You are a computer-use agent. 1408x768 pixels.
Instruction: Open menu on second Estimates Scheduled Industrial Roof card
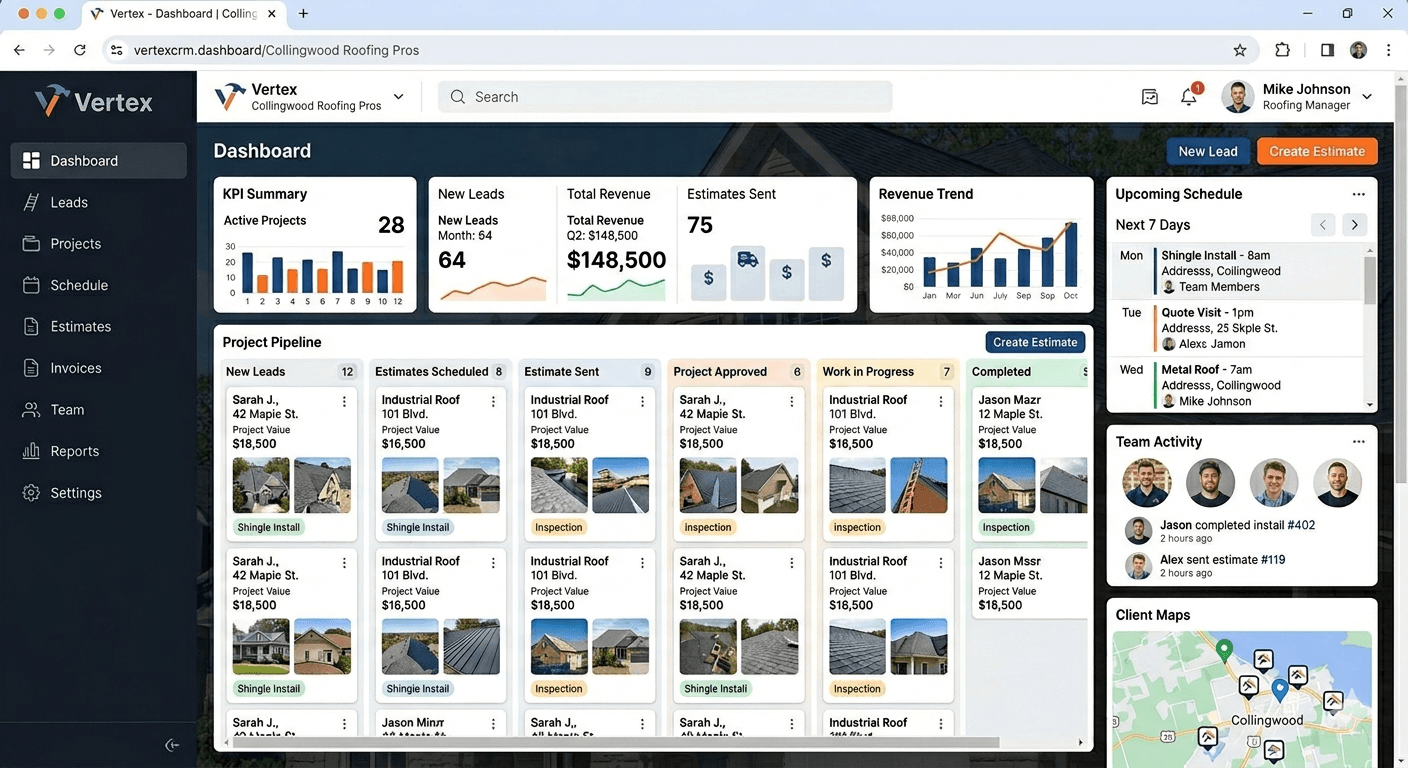493,563
